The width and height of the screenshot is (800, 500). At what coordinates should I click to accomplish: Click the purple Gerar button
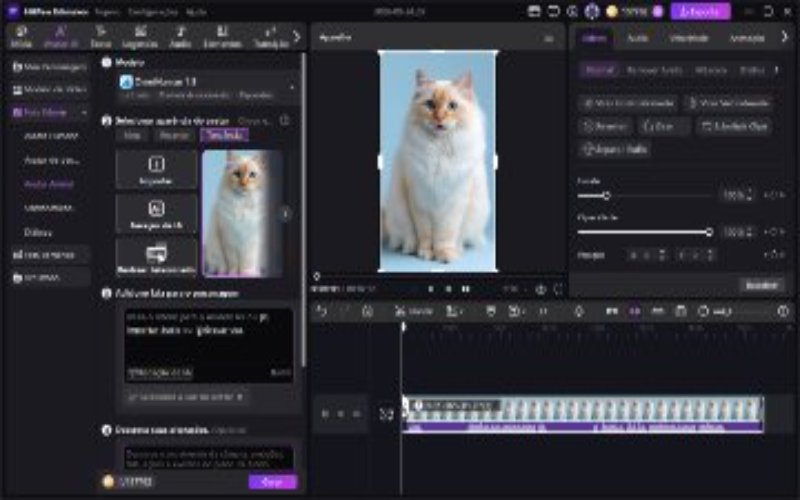[272, 482]
